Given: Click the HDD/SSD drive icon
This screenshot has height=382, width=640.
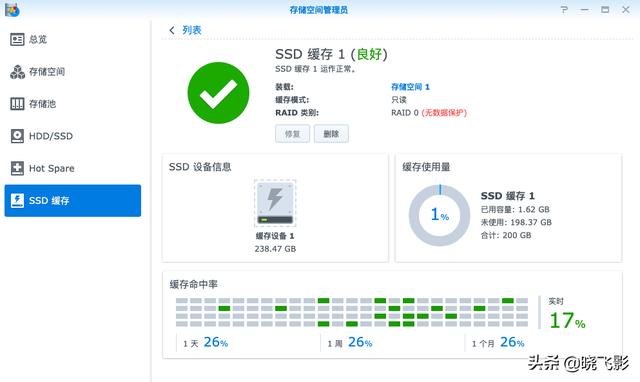Looking at the screenshot, I should click(17, 136).
